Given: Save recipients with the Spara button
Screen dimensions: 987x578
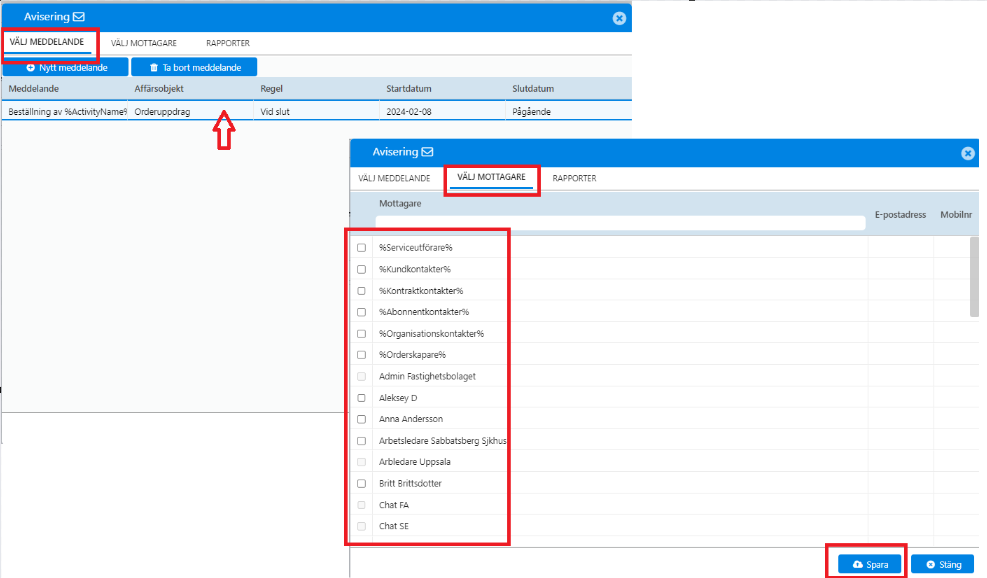Looking at the screenshot, I should tap(869, 565).
